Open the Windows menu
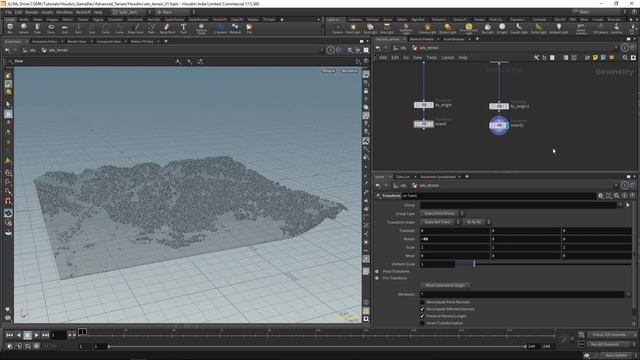Screen dimensions: 640x360 [64, 12]
